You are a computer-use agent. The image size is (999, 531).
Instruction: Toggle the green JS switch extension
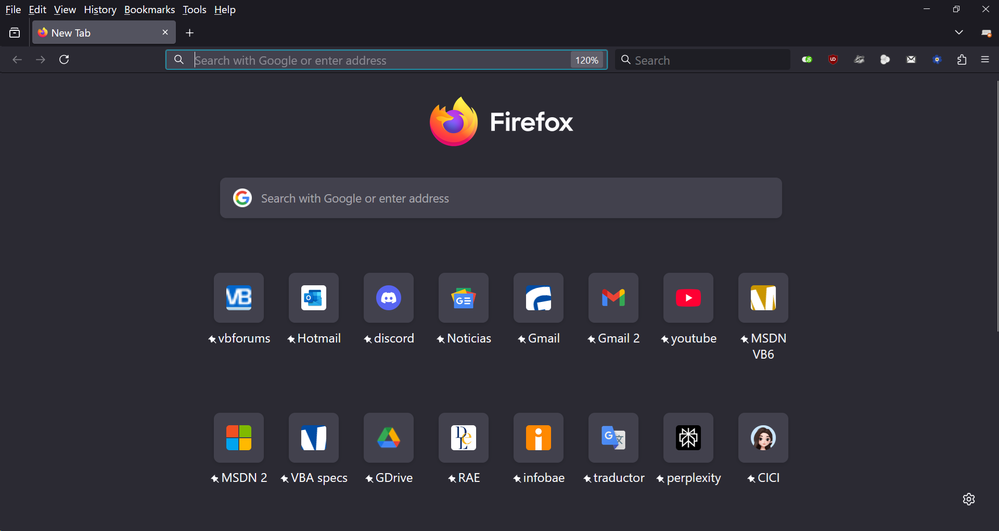[807, 60]
